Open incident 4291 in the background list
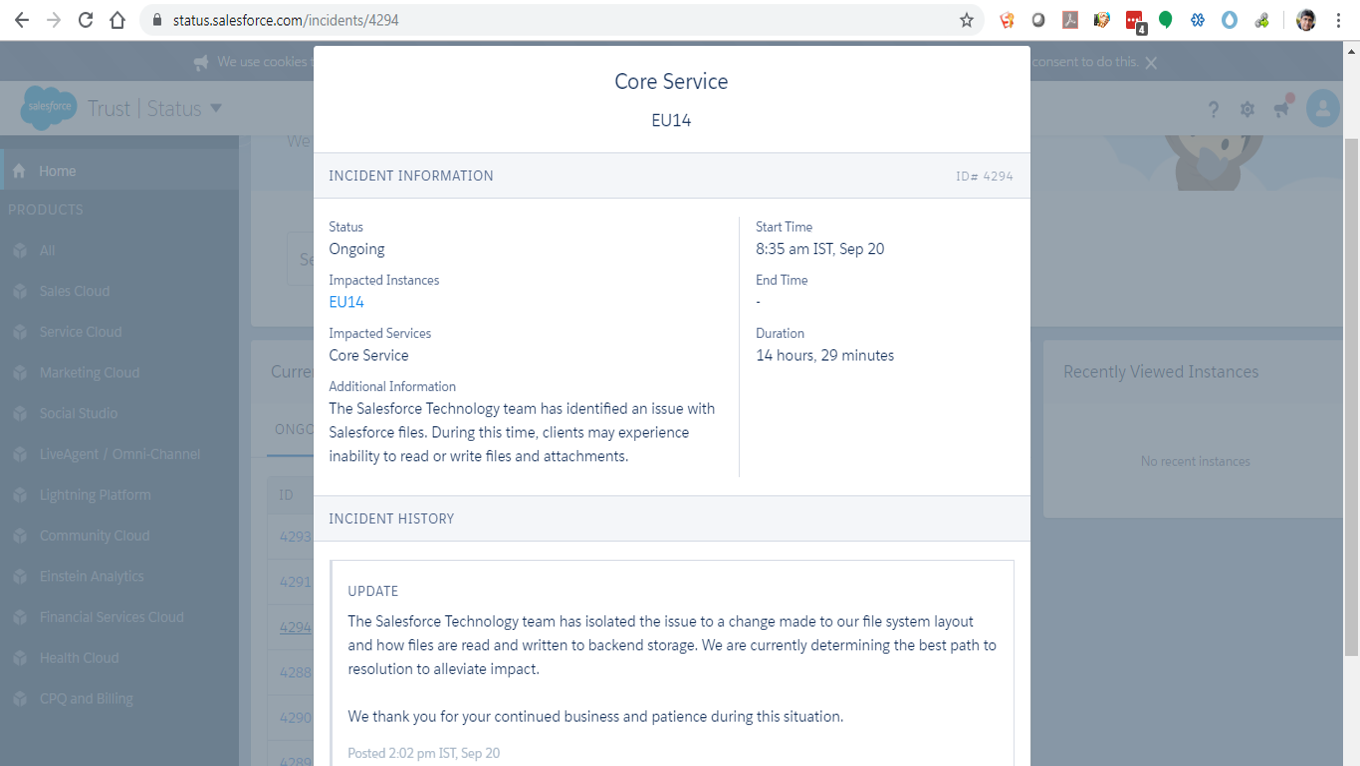Image resolution: width=1360 pixels, height=766 pixels. (x=296, y=581)
